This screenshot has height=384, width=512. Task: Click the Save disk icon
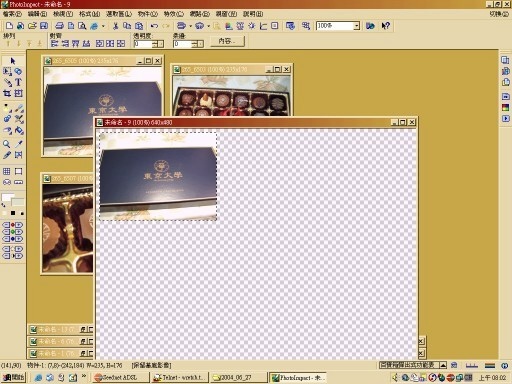(x=44, y=26)
